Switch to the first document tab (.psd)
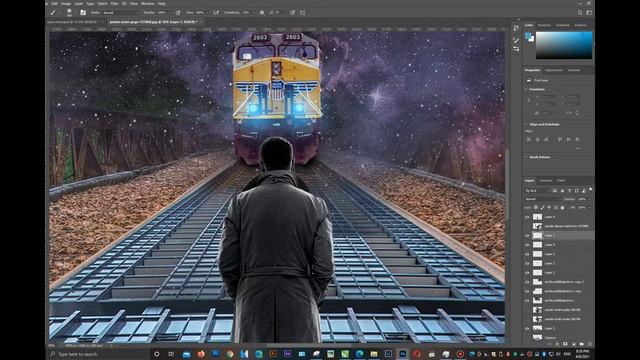Screen dimensions: 640x360 72,22
